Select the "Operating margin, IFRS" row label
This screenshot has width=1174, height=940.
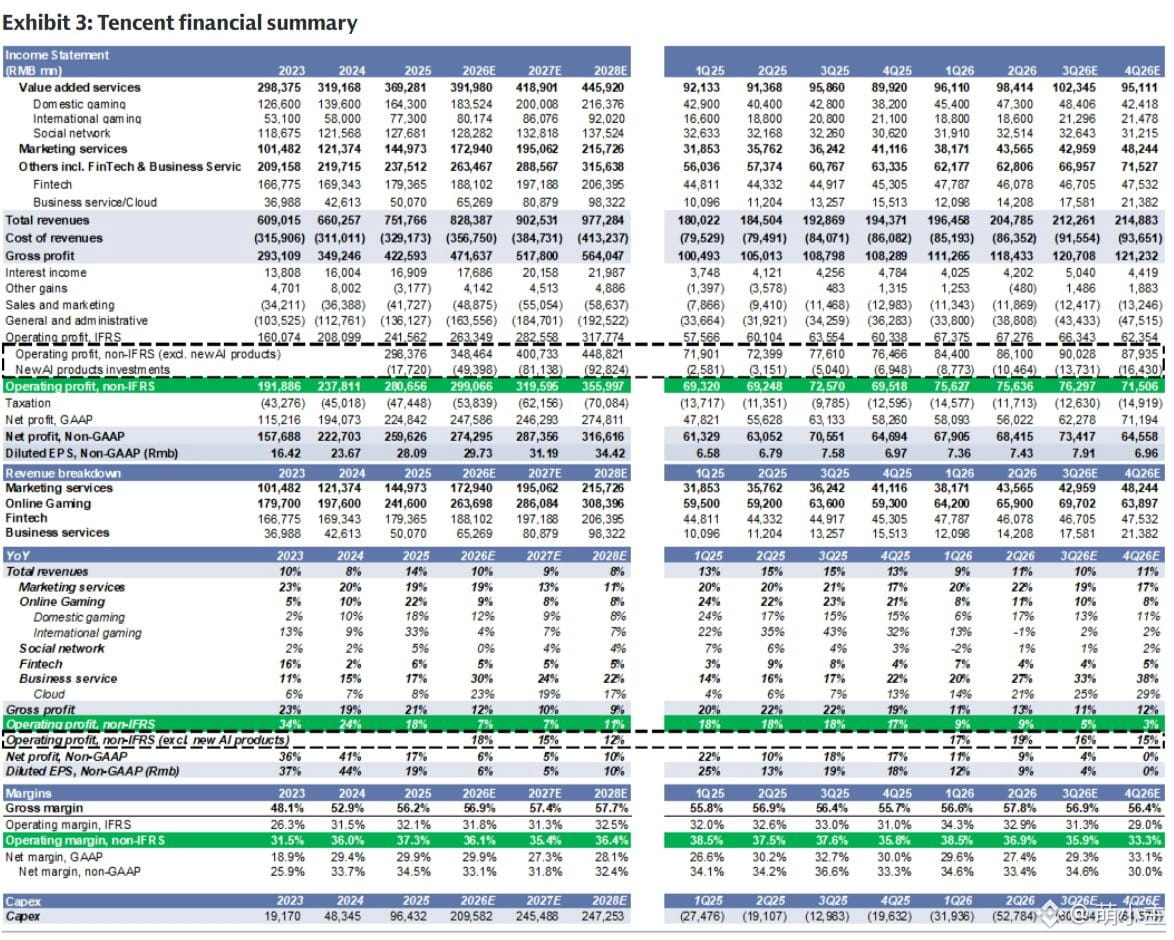point(68,825)
